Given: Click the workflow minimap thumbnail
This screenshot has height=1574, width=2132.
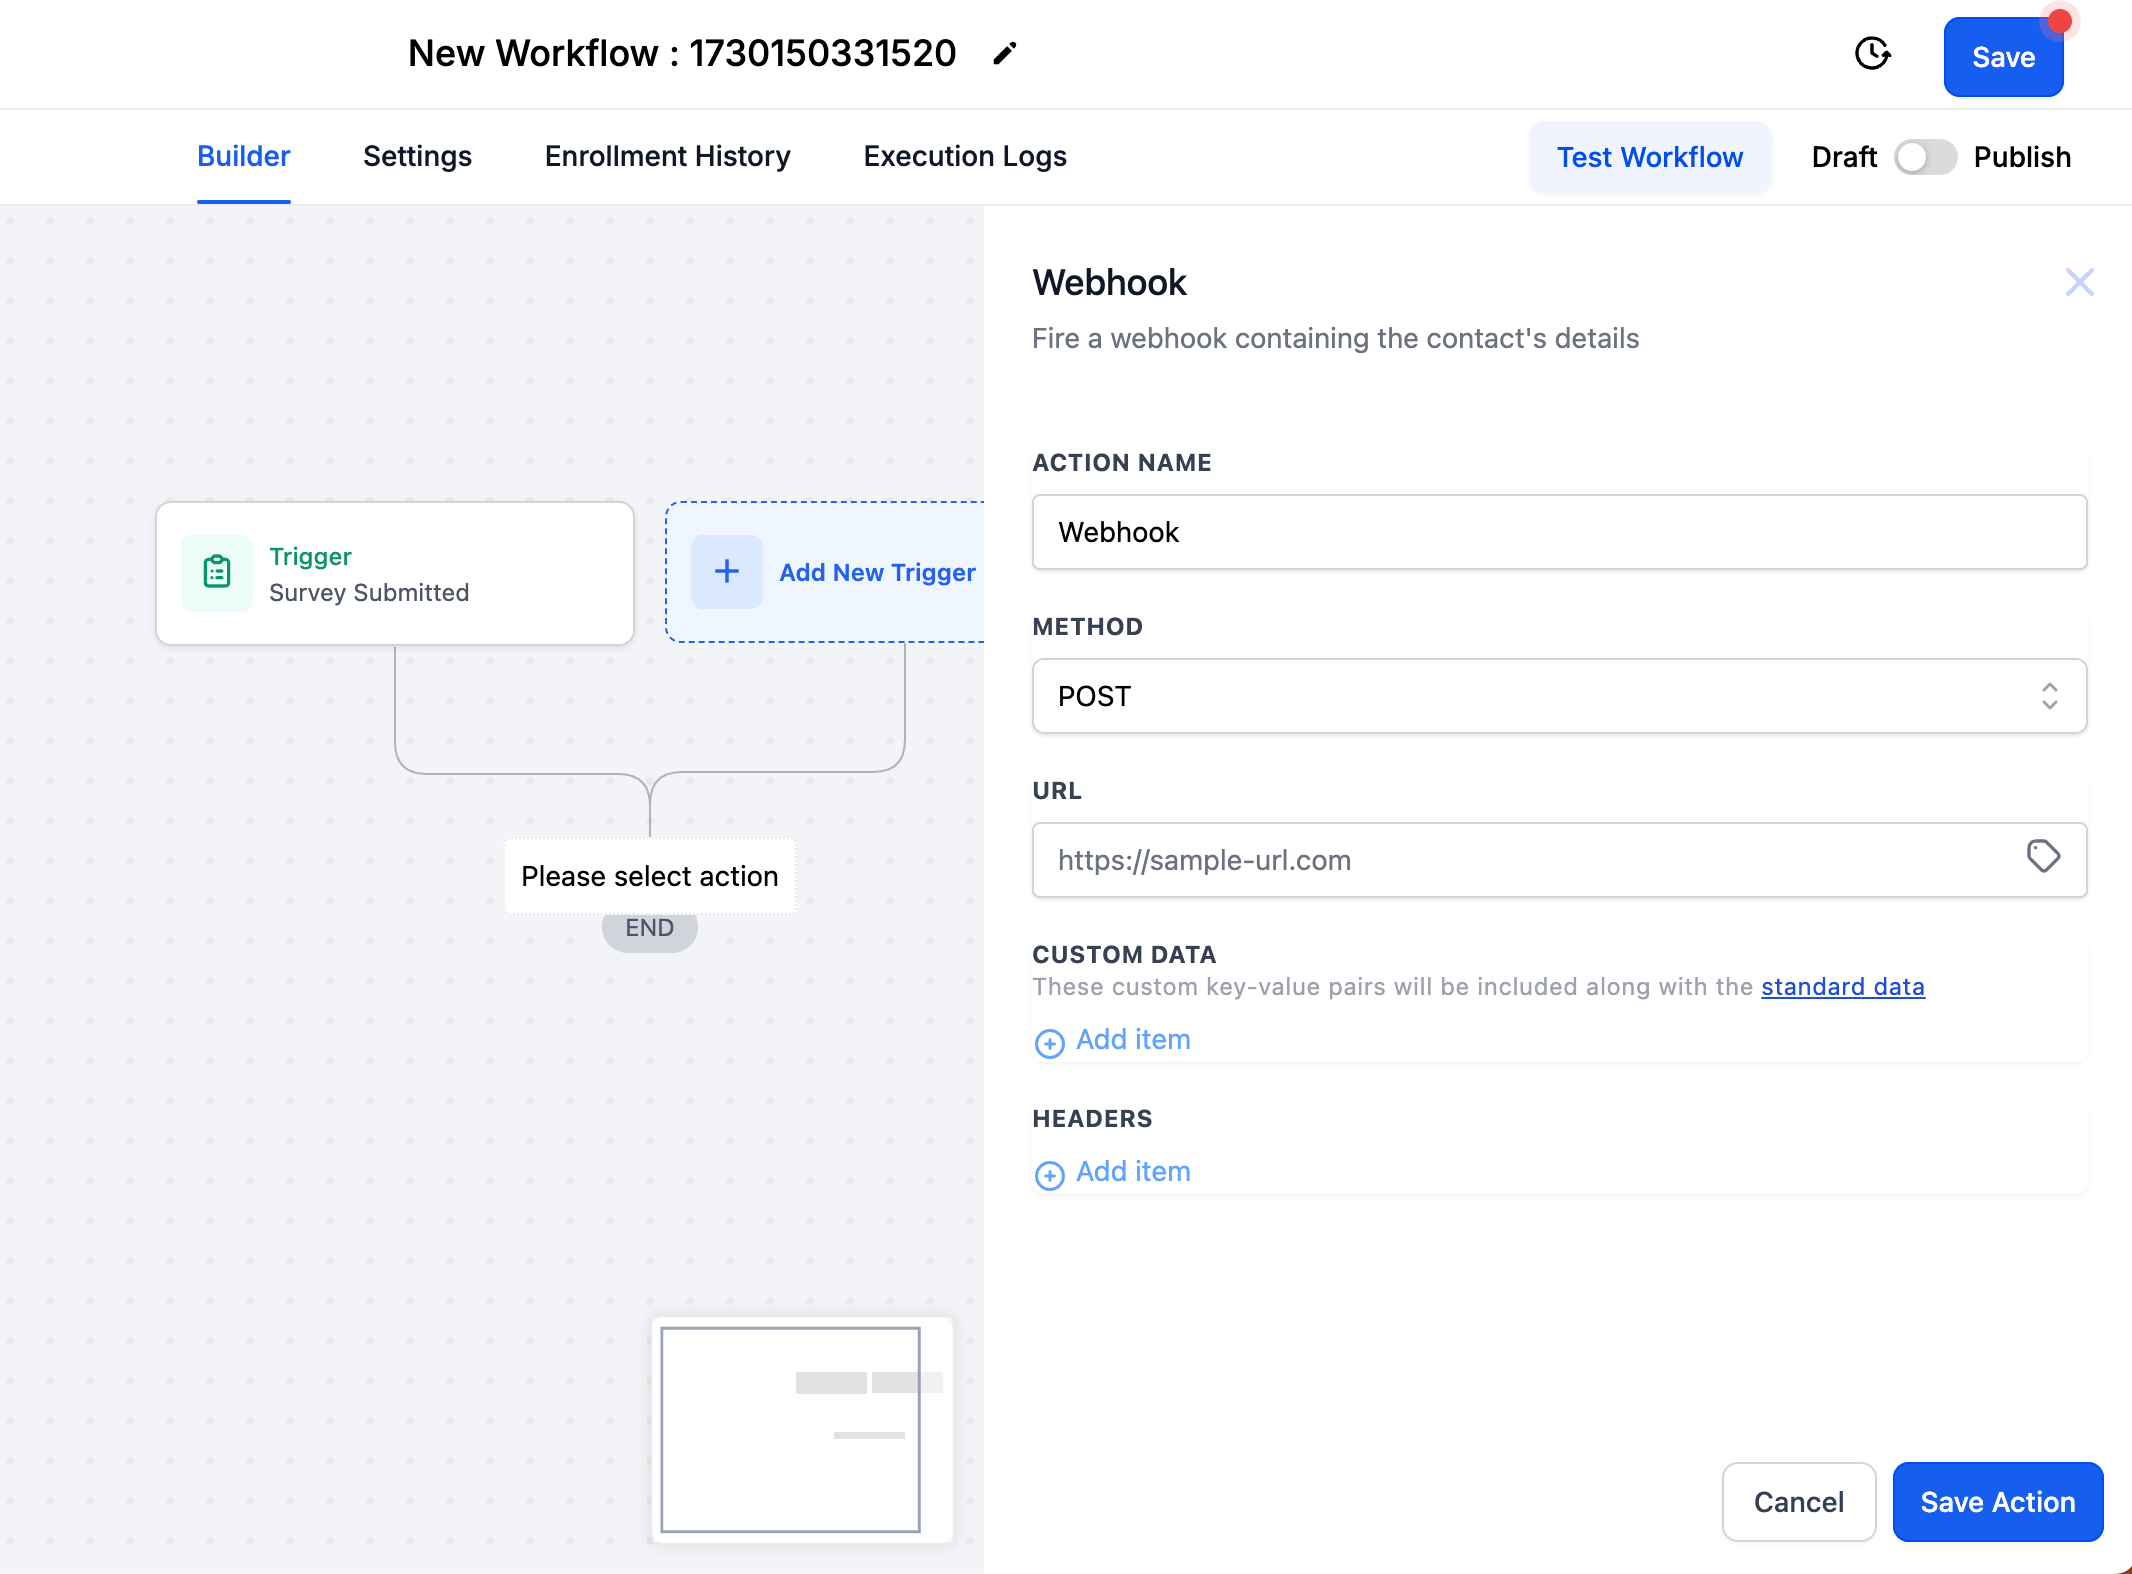Looking at the screenshot, I should [x=790, y=1430].
